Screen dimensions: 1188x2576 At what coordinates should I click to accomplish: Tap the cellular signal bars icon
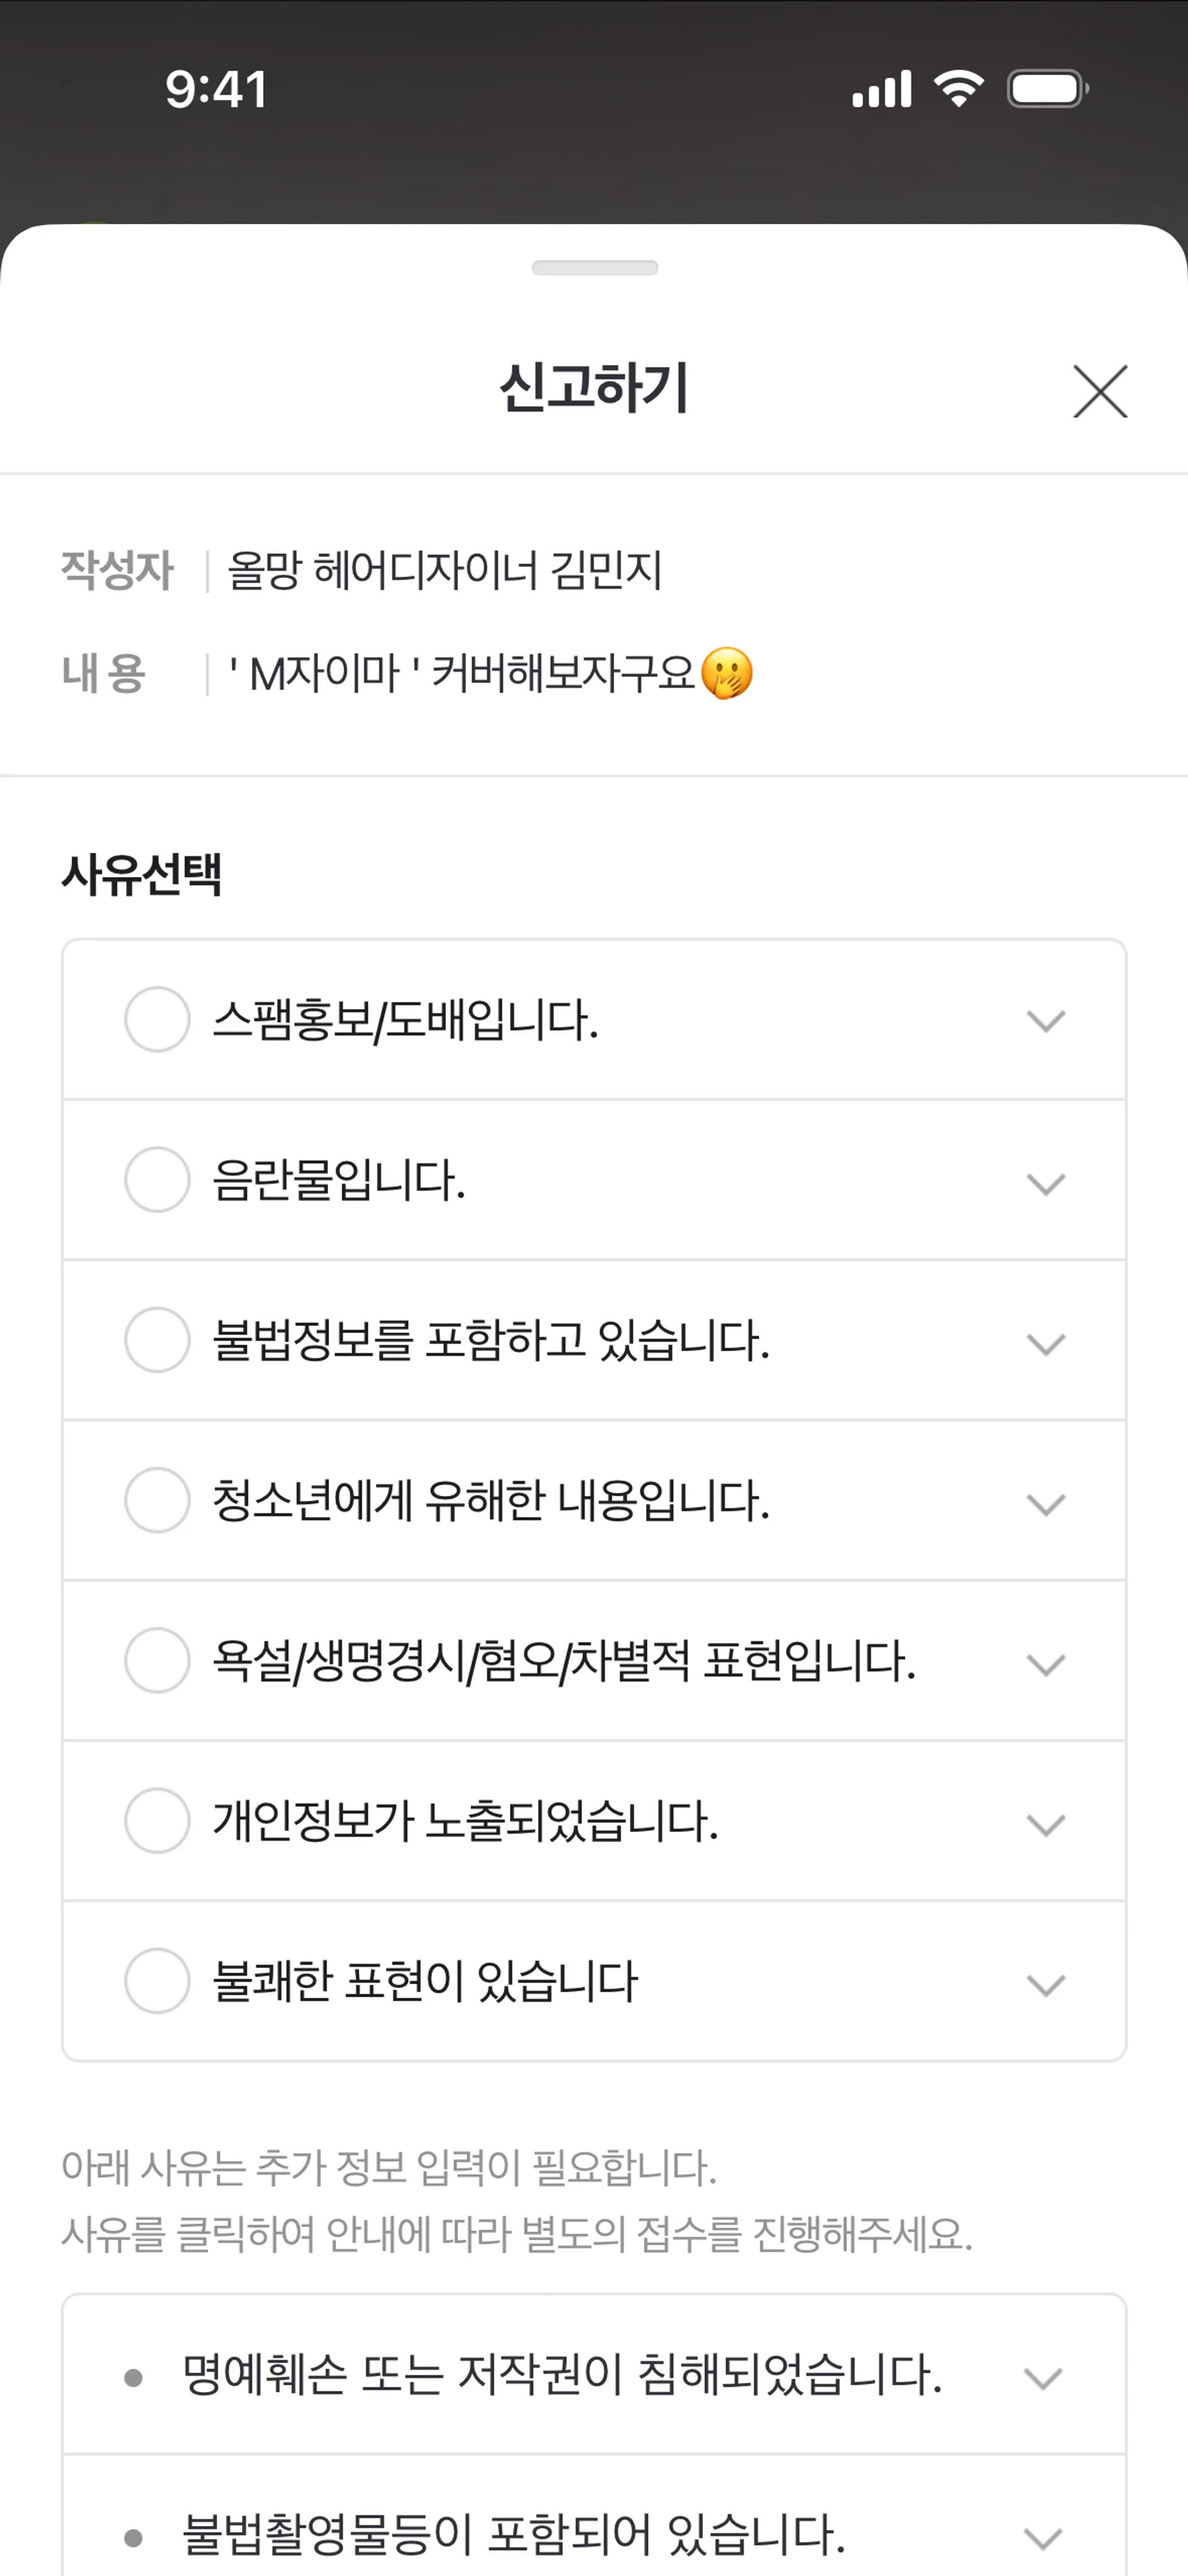pyautogui.click(x=881, y=89)
